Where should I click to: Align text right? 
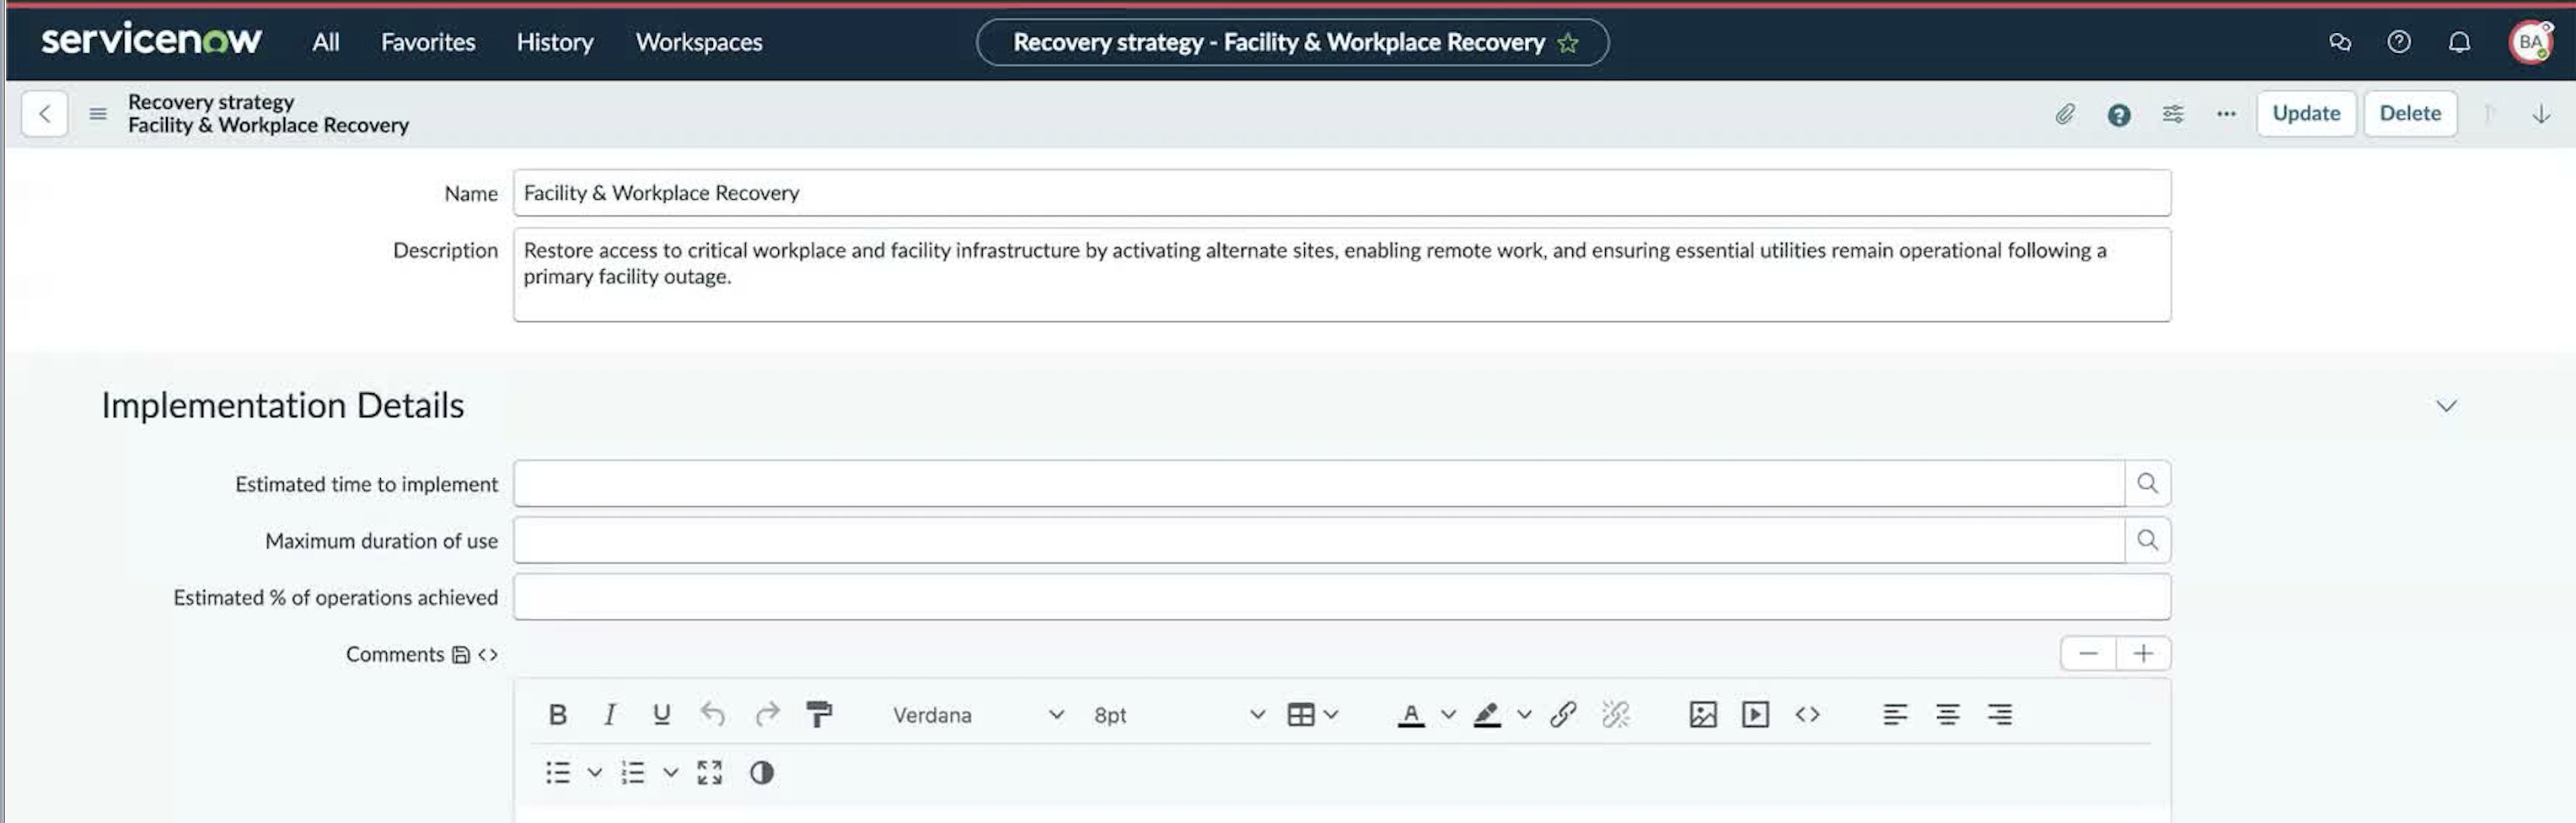pyautogui.click(x=1999, y=715)
